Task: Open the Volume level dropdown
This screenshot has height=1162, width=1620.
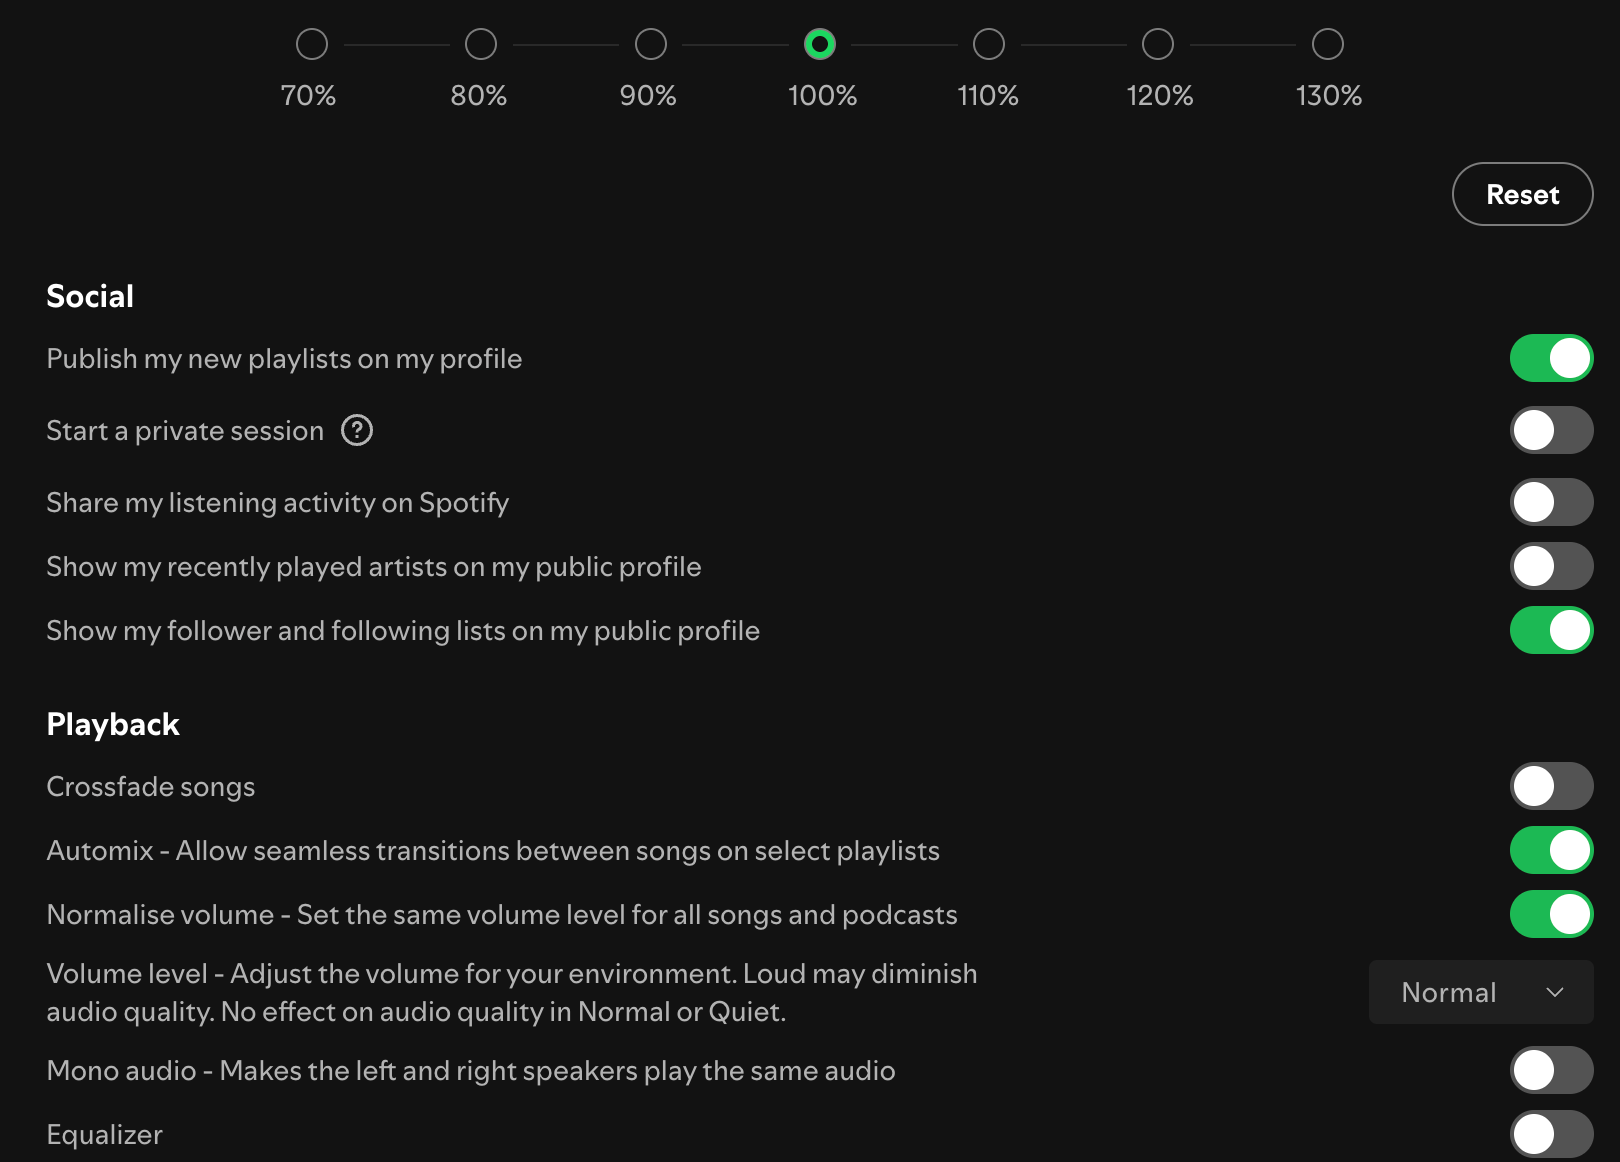Action: pos(1480,992)
